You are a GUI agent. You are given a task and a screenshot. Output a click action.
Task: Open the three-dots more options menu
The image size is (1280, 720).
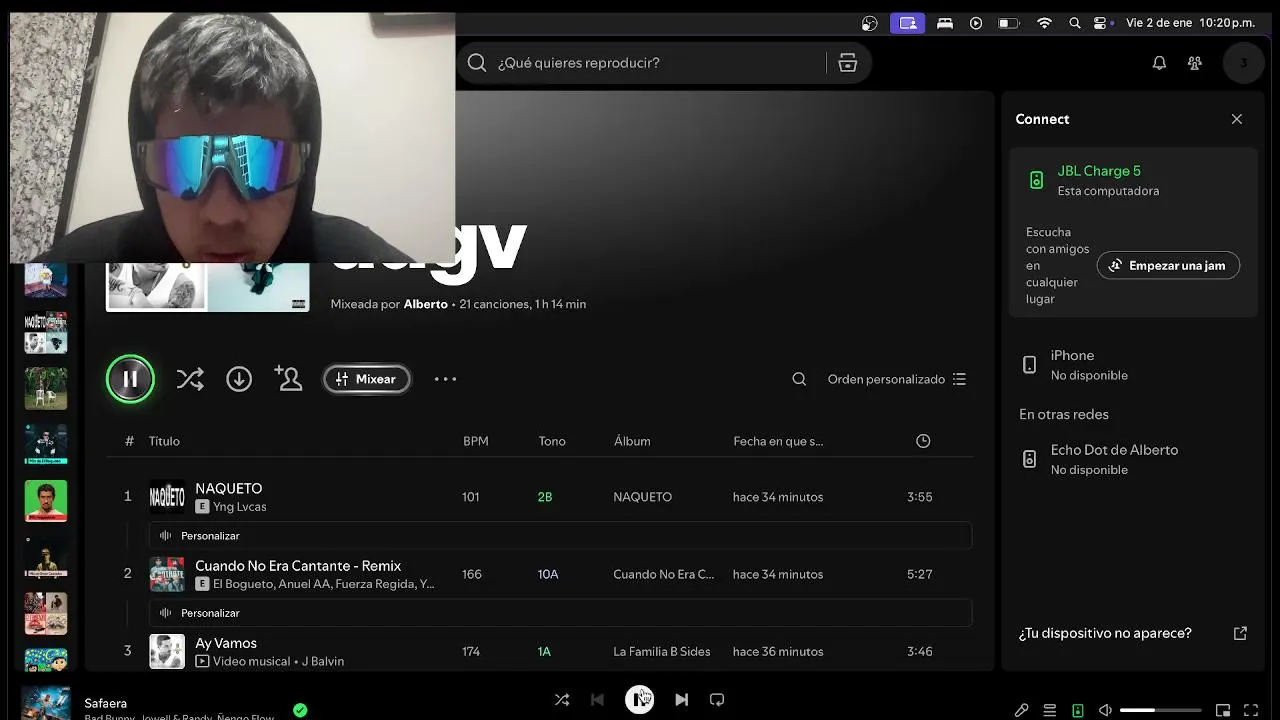point(445,379)
